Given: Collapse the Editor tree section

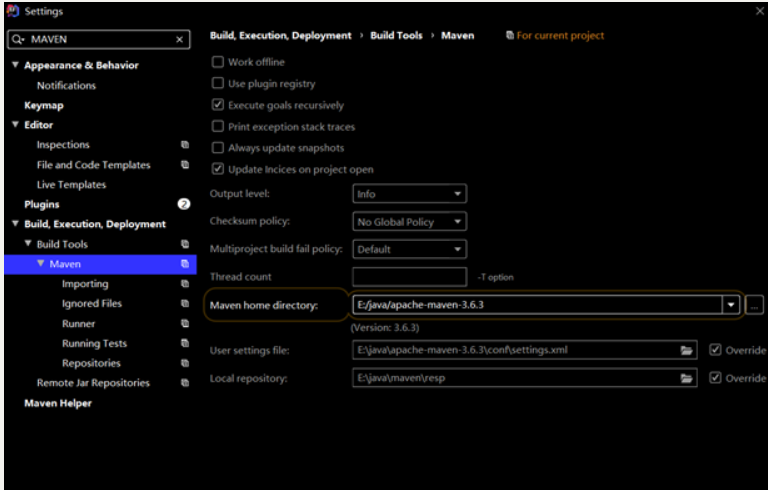Looking at the screenshot, I should click(x=15, y=124).
